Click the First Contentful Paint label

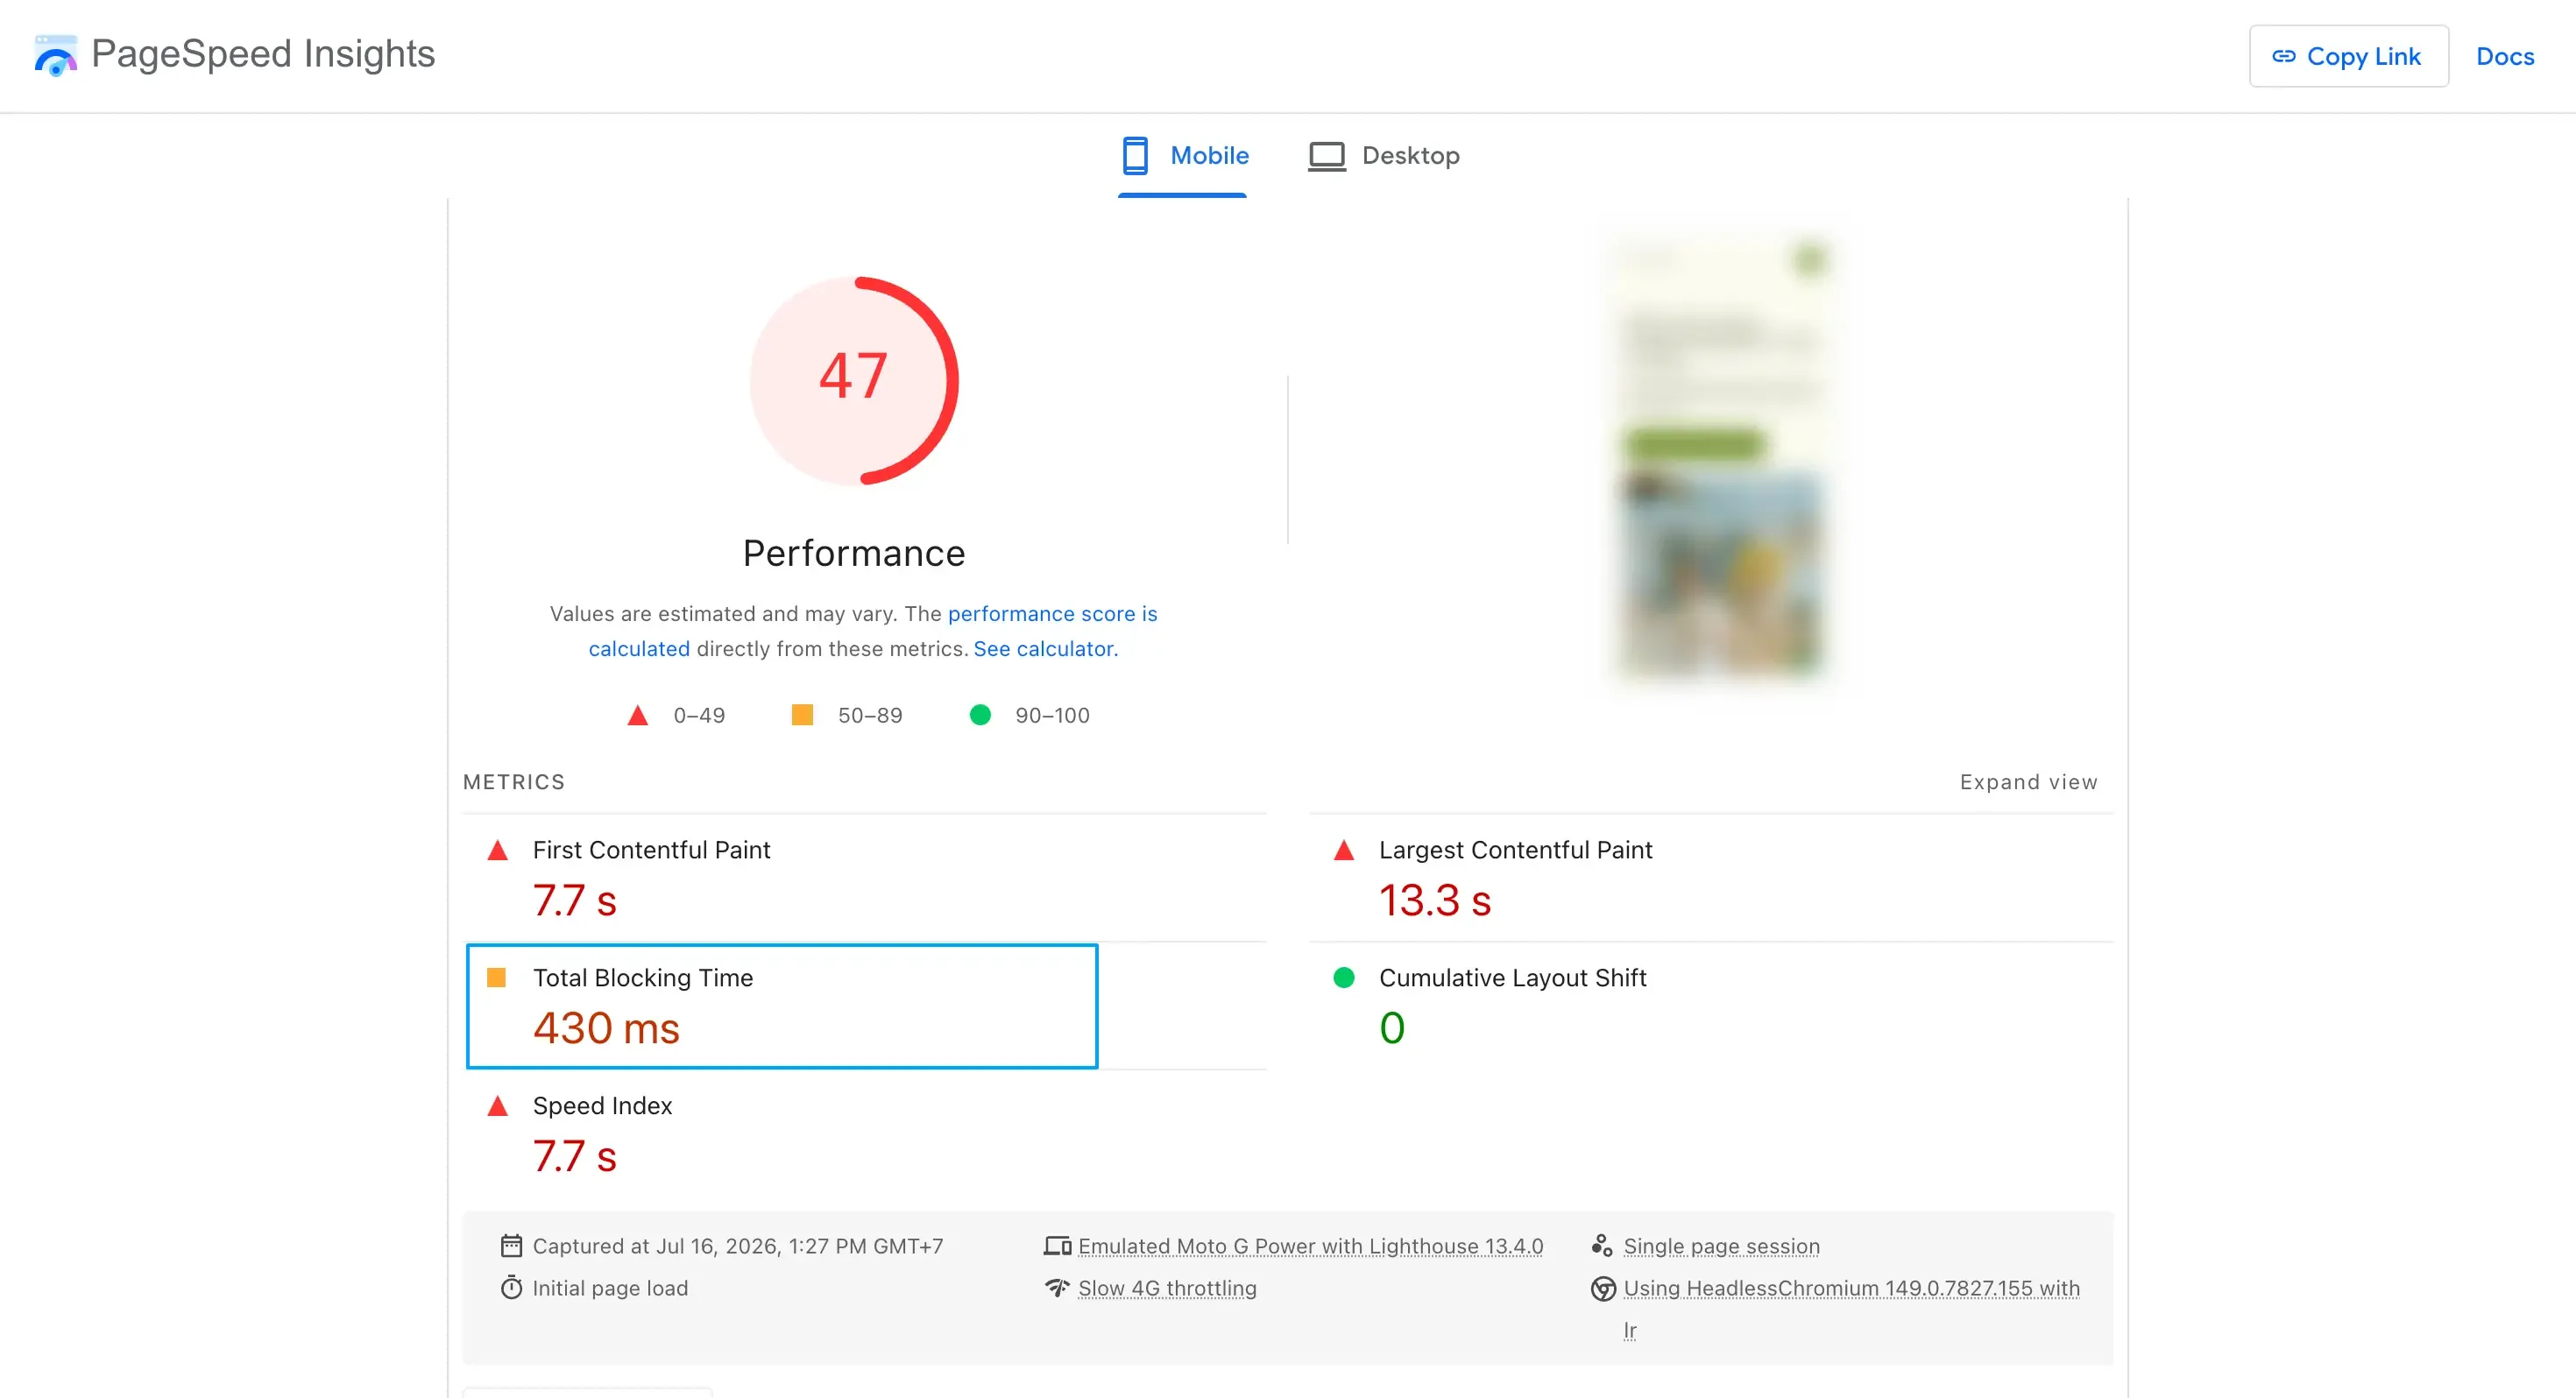pyautogui.click(x=652, y=850)
